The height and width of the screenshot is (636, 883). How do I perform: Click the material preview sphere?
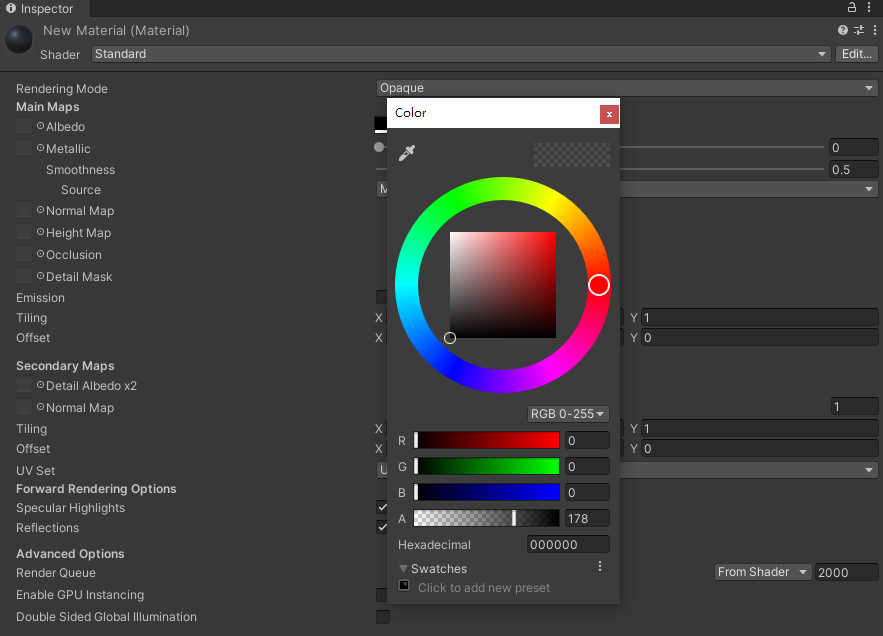[19, 39]
